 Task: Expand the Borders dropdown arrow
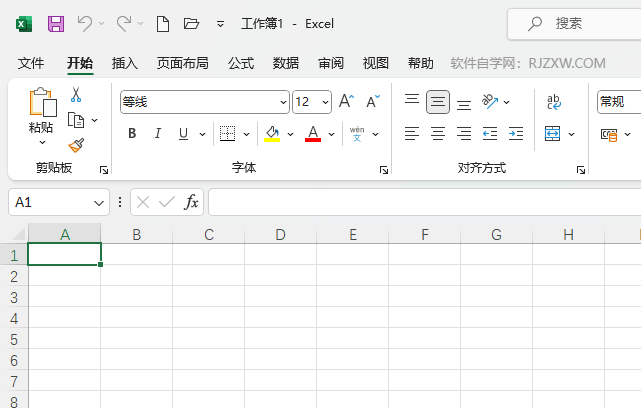[247, 134]
